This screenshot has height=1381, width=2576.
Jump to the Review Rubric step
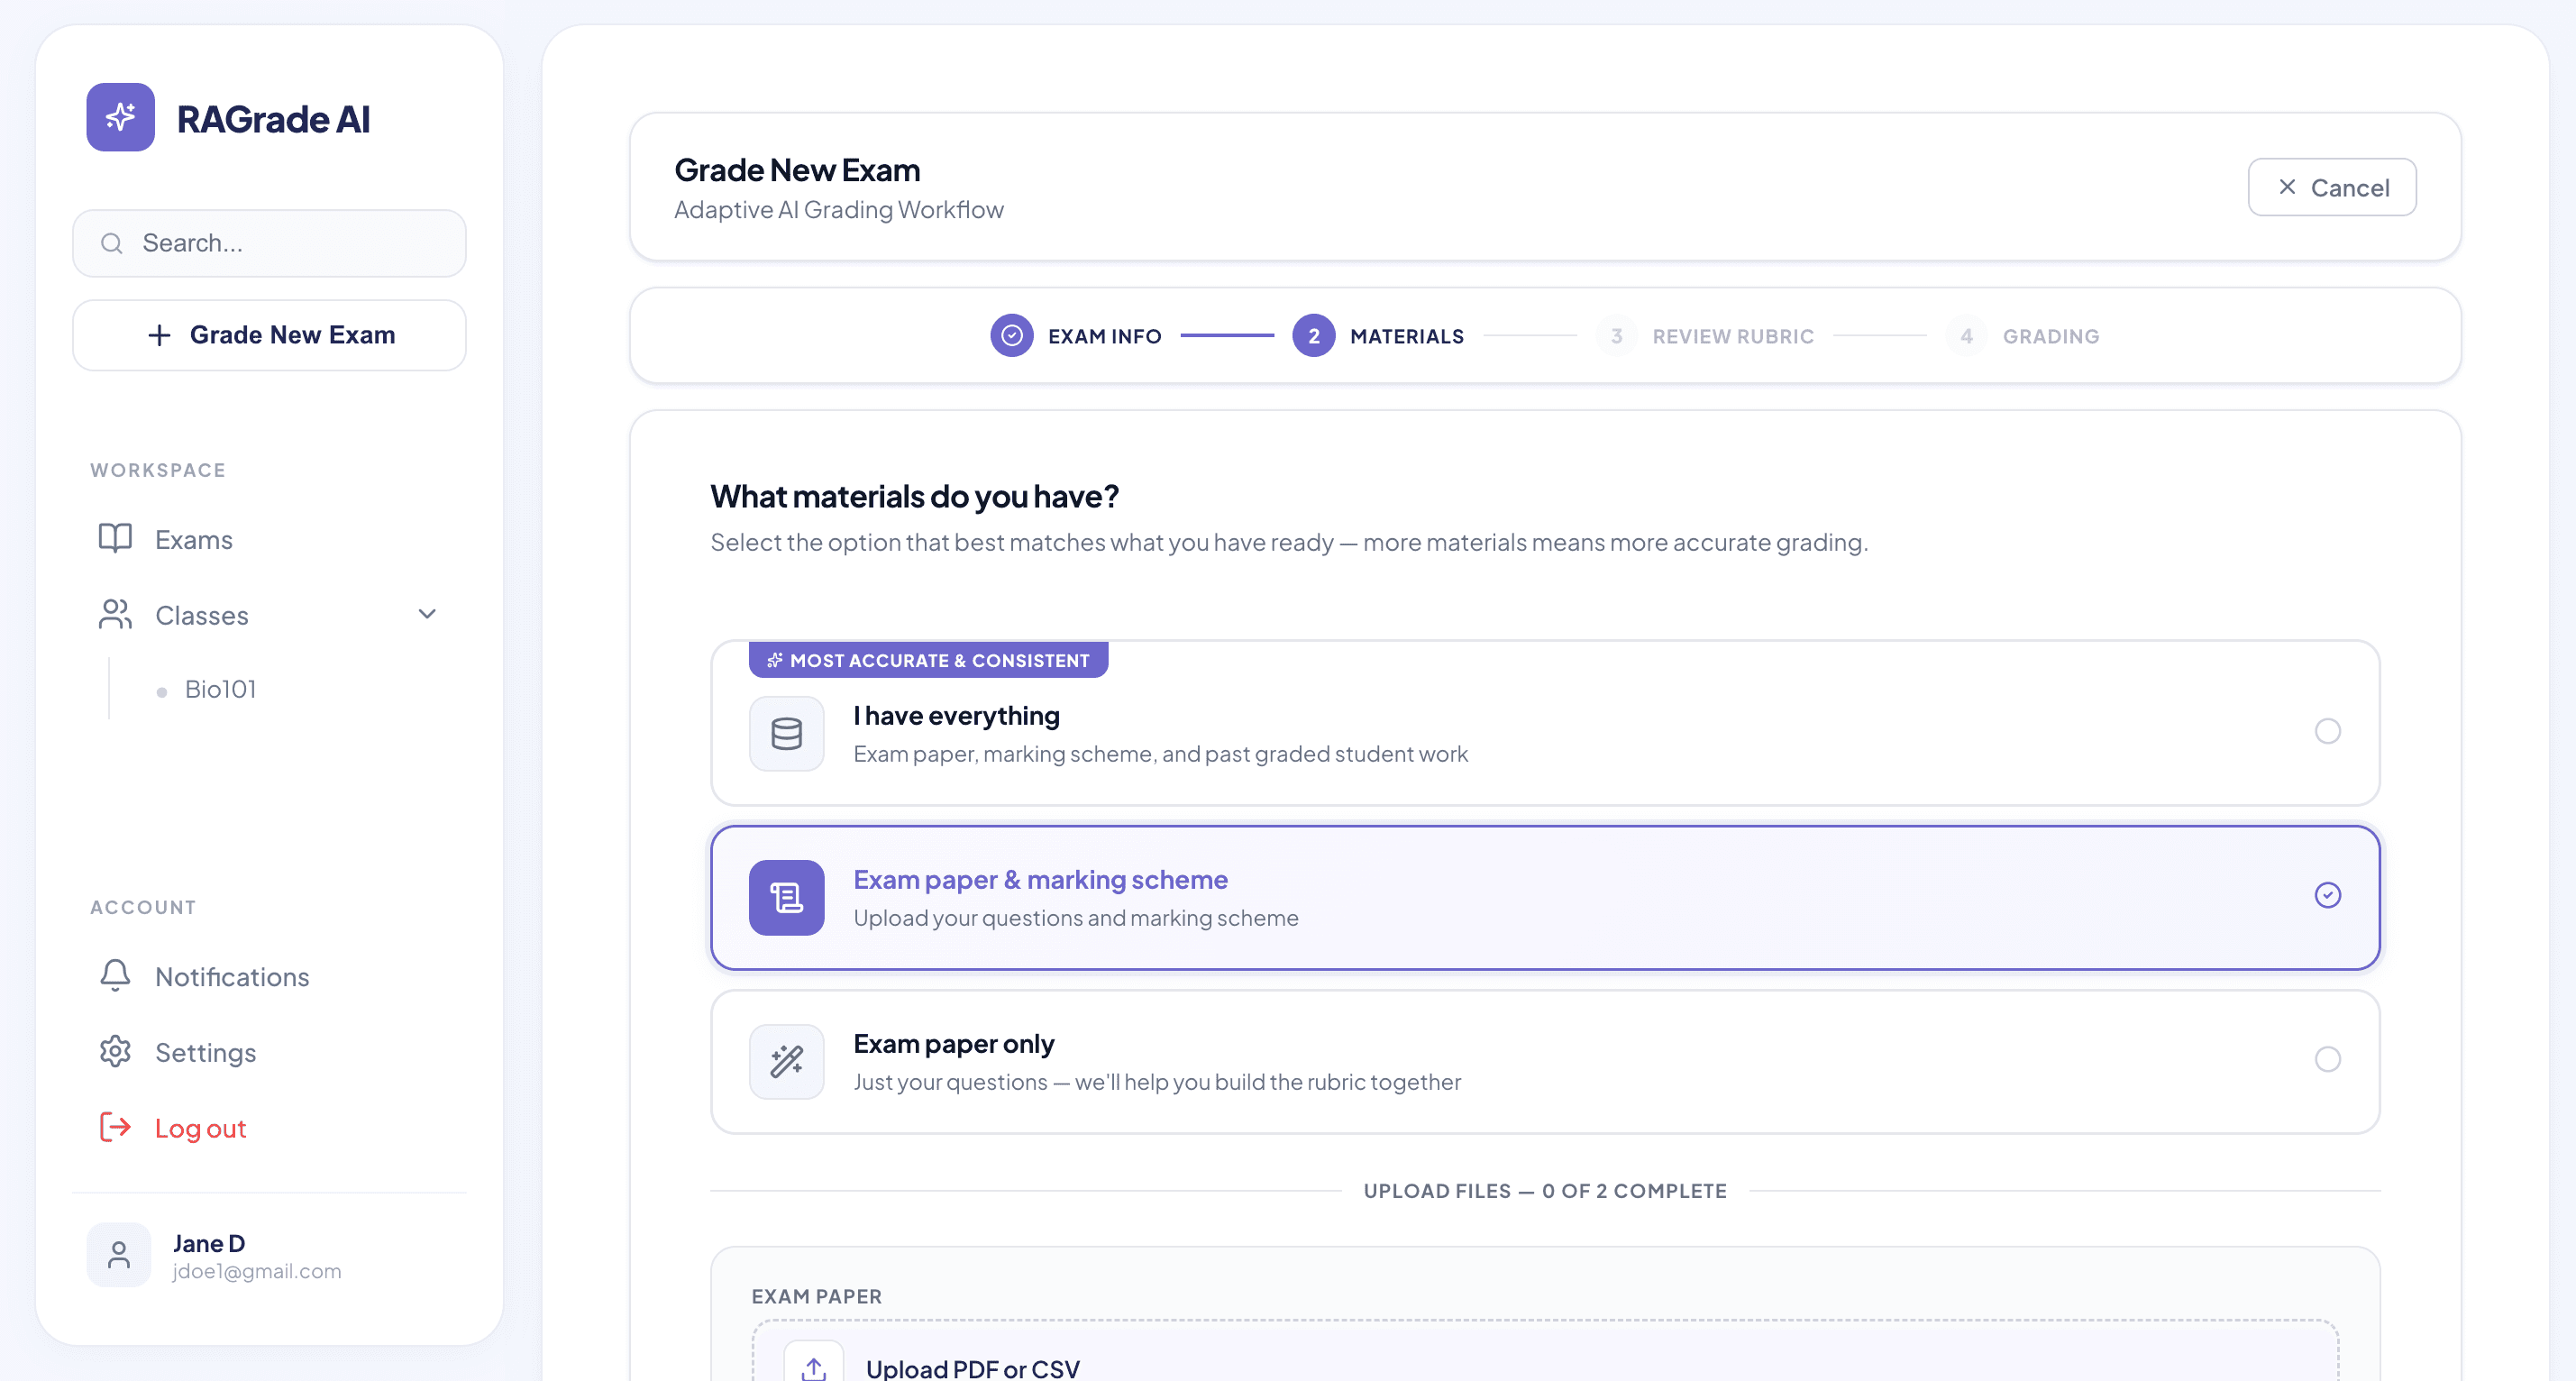pos(1705,335)
